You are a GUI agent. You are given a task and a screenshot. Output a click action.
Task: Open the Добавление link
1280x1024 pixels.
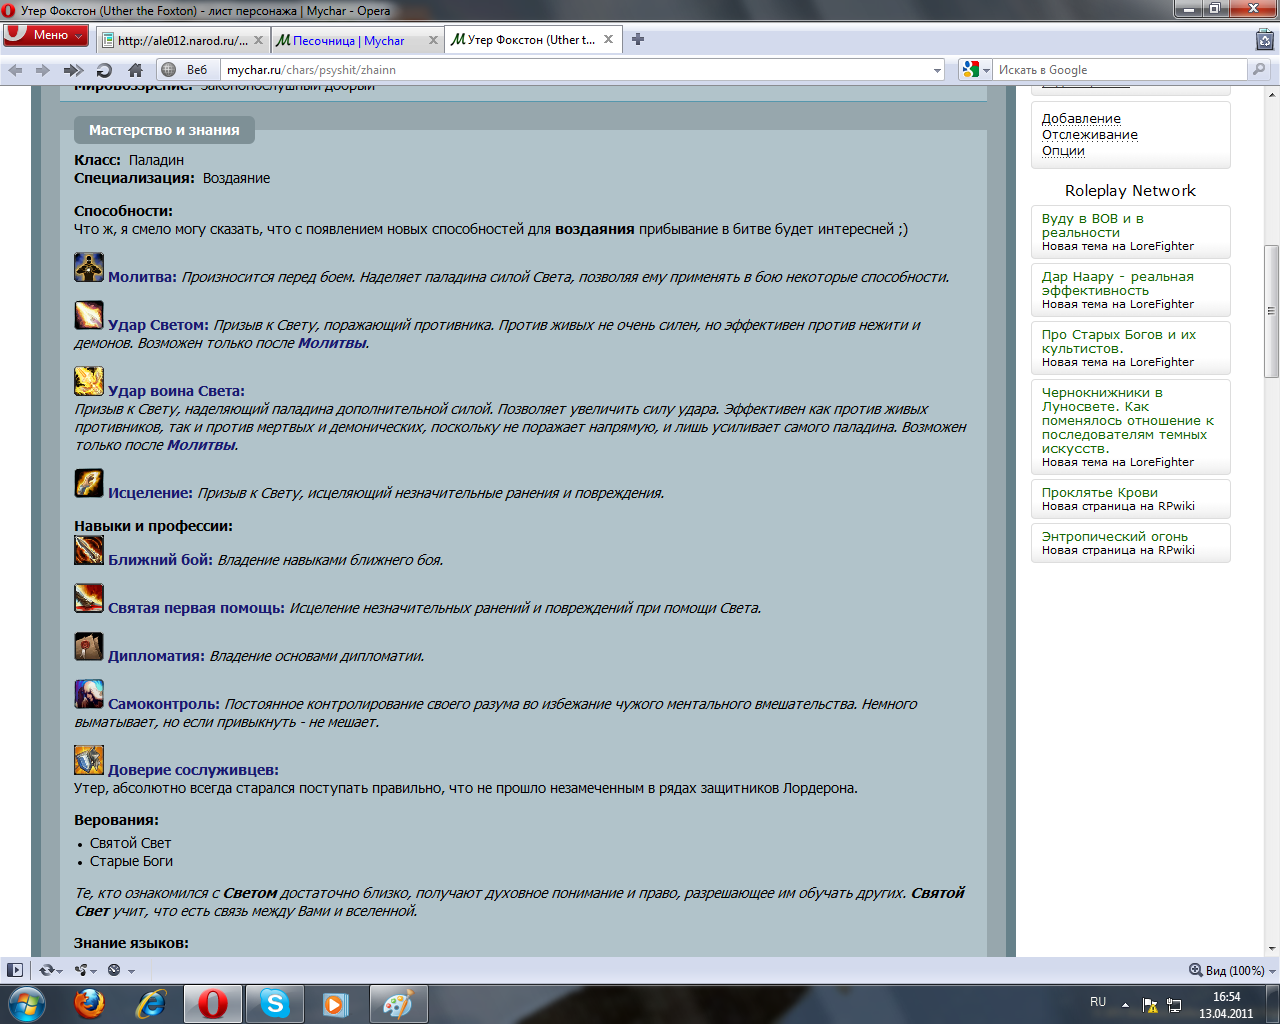(1081, 118)
